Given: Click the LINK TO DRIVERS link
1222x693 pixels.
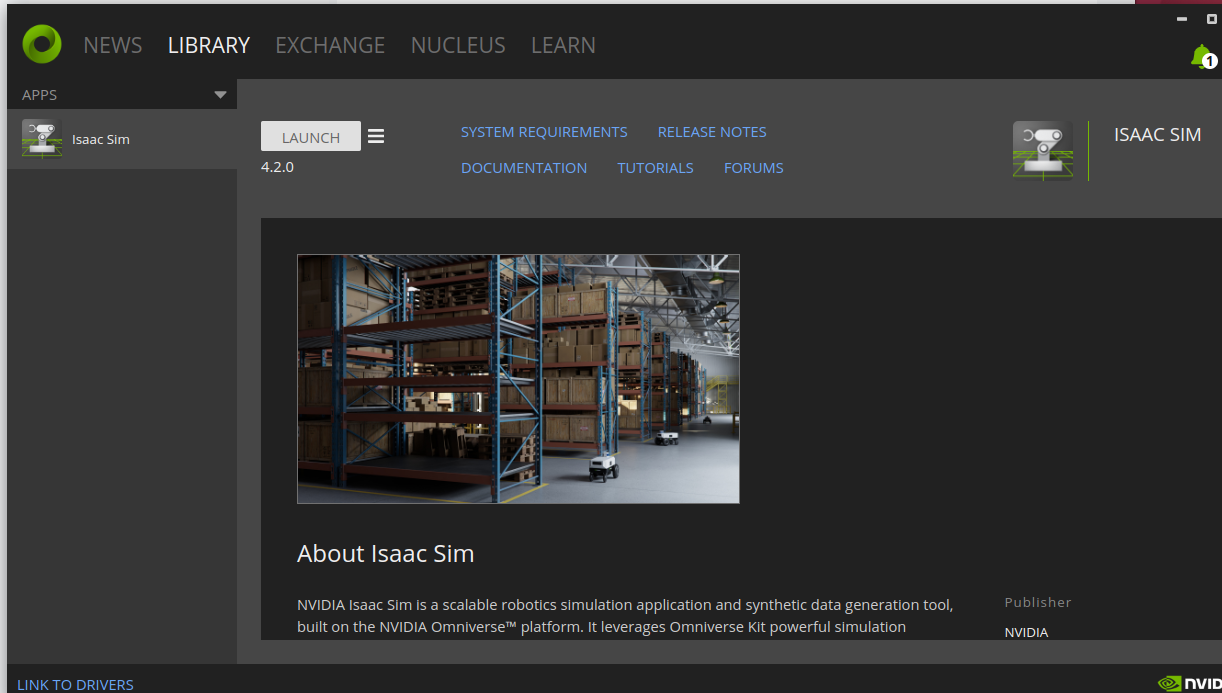Looking at the screenshot, I should [75, 685].
